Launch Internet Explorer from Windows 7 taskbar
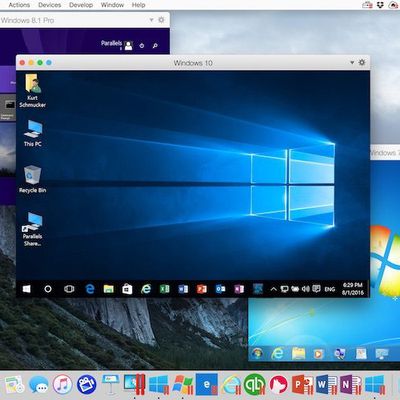The image size is (400, 400). click(x=277, y=353)
